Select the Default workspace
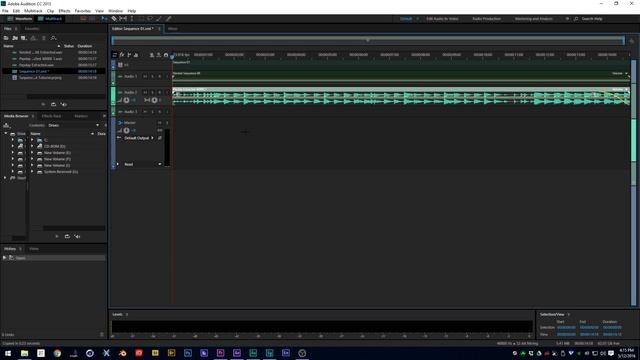640x360 pixels. tap(406, 19)
